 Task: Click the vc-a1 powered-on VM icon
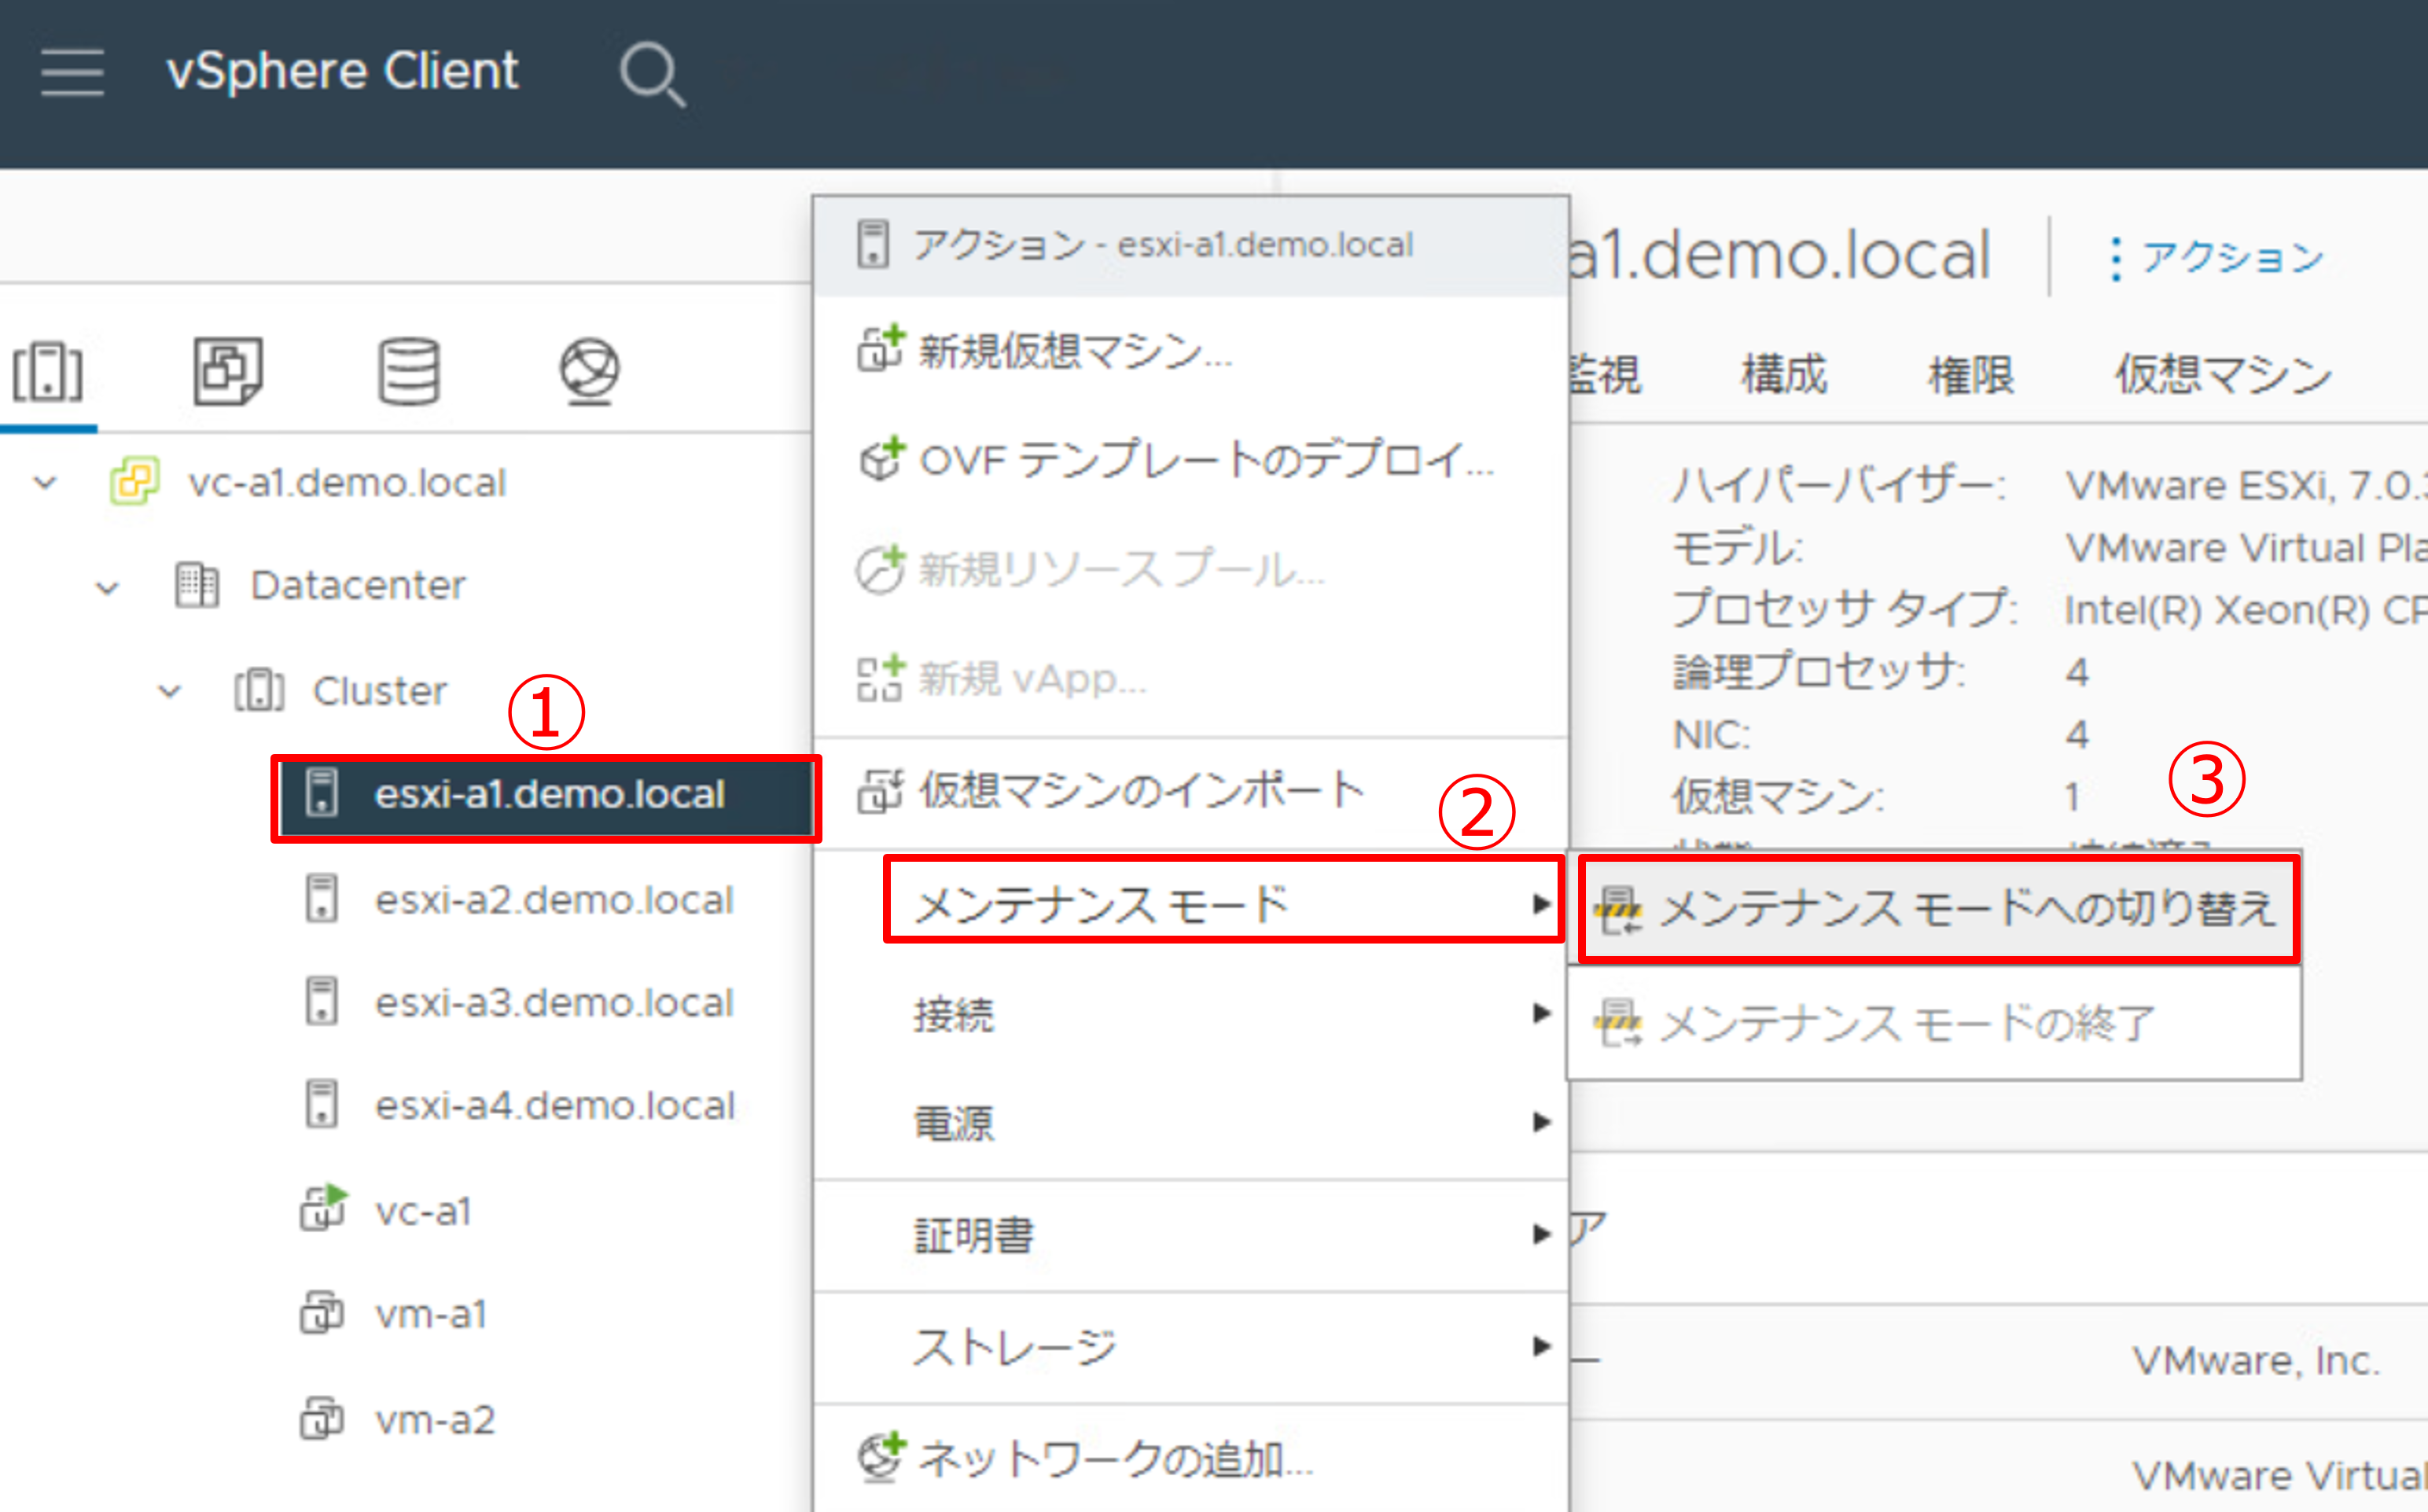324,1207
